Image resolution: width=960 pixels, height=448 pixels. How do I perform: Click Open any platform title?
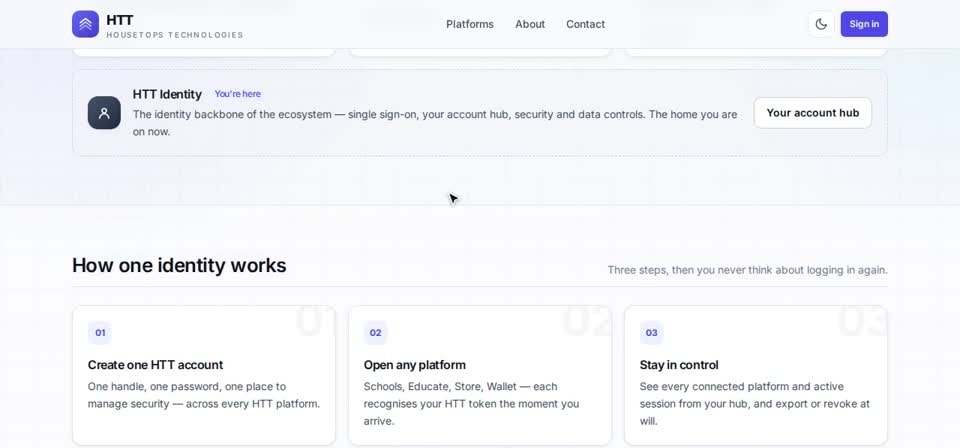coord(414,365)
